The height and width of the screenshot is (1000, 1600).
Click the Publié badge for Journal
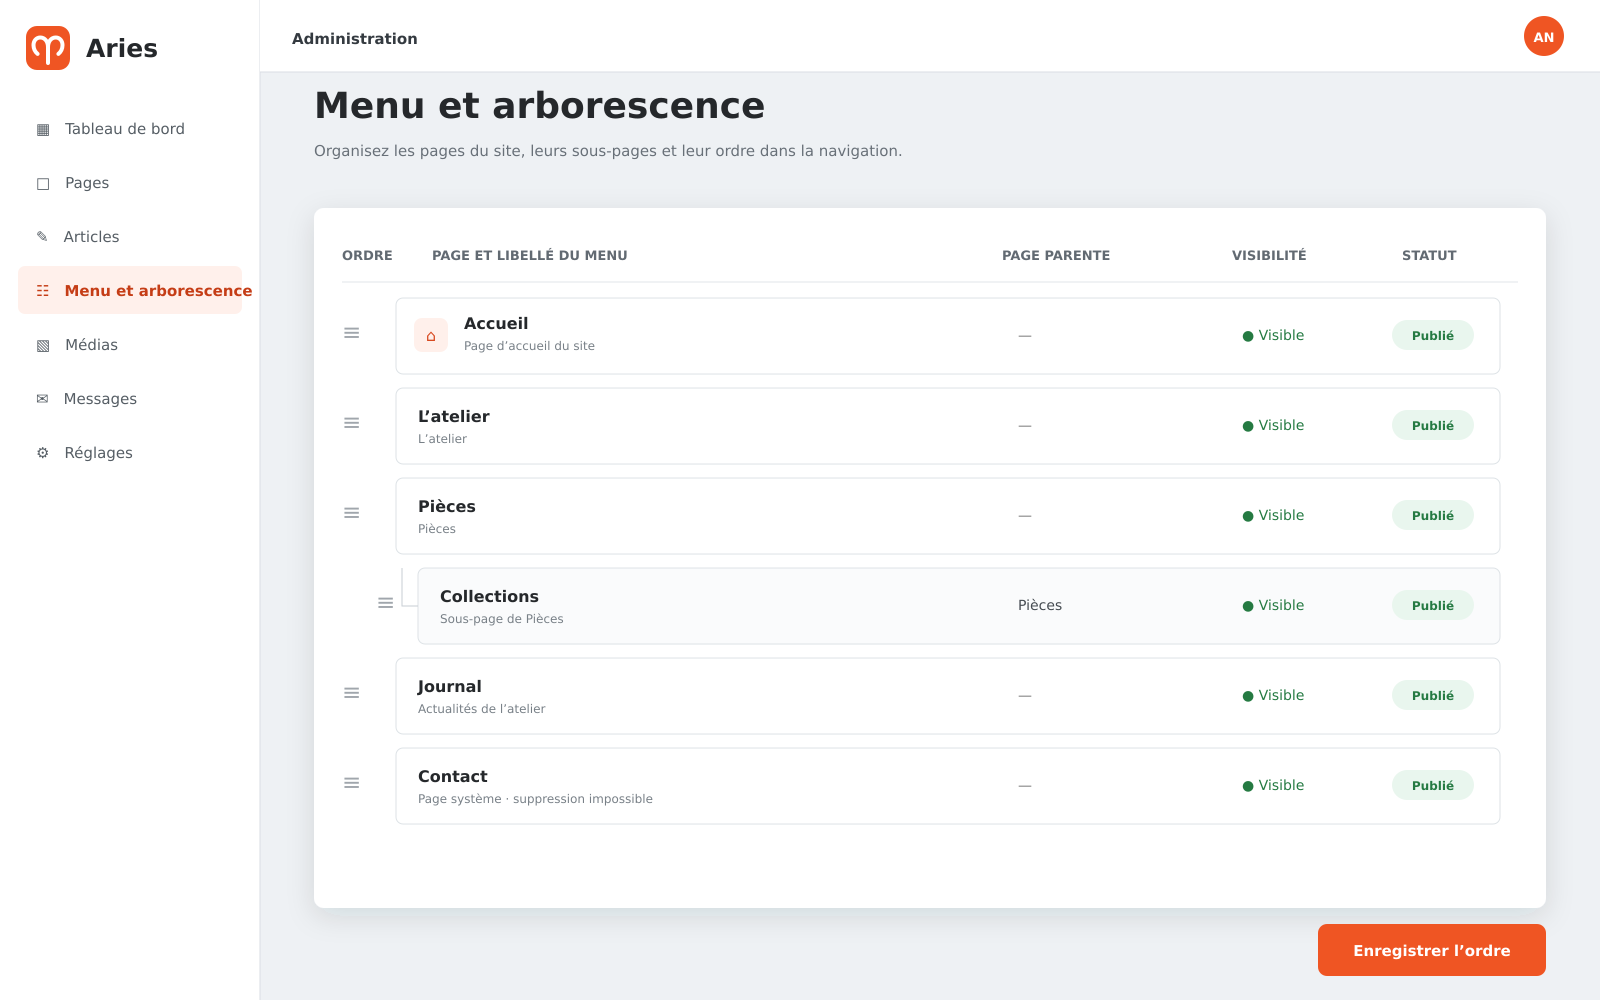pyautogui.click(x=1433, y=696)
